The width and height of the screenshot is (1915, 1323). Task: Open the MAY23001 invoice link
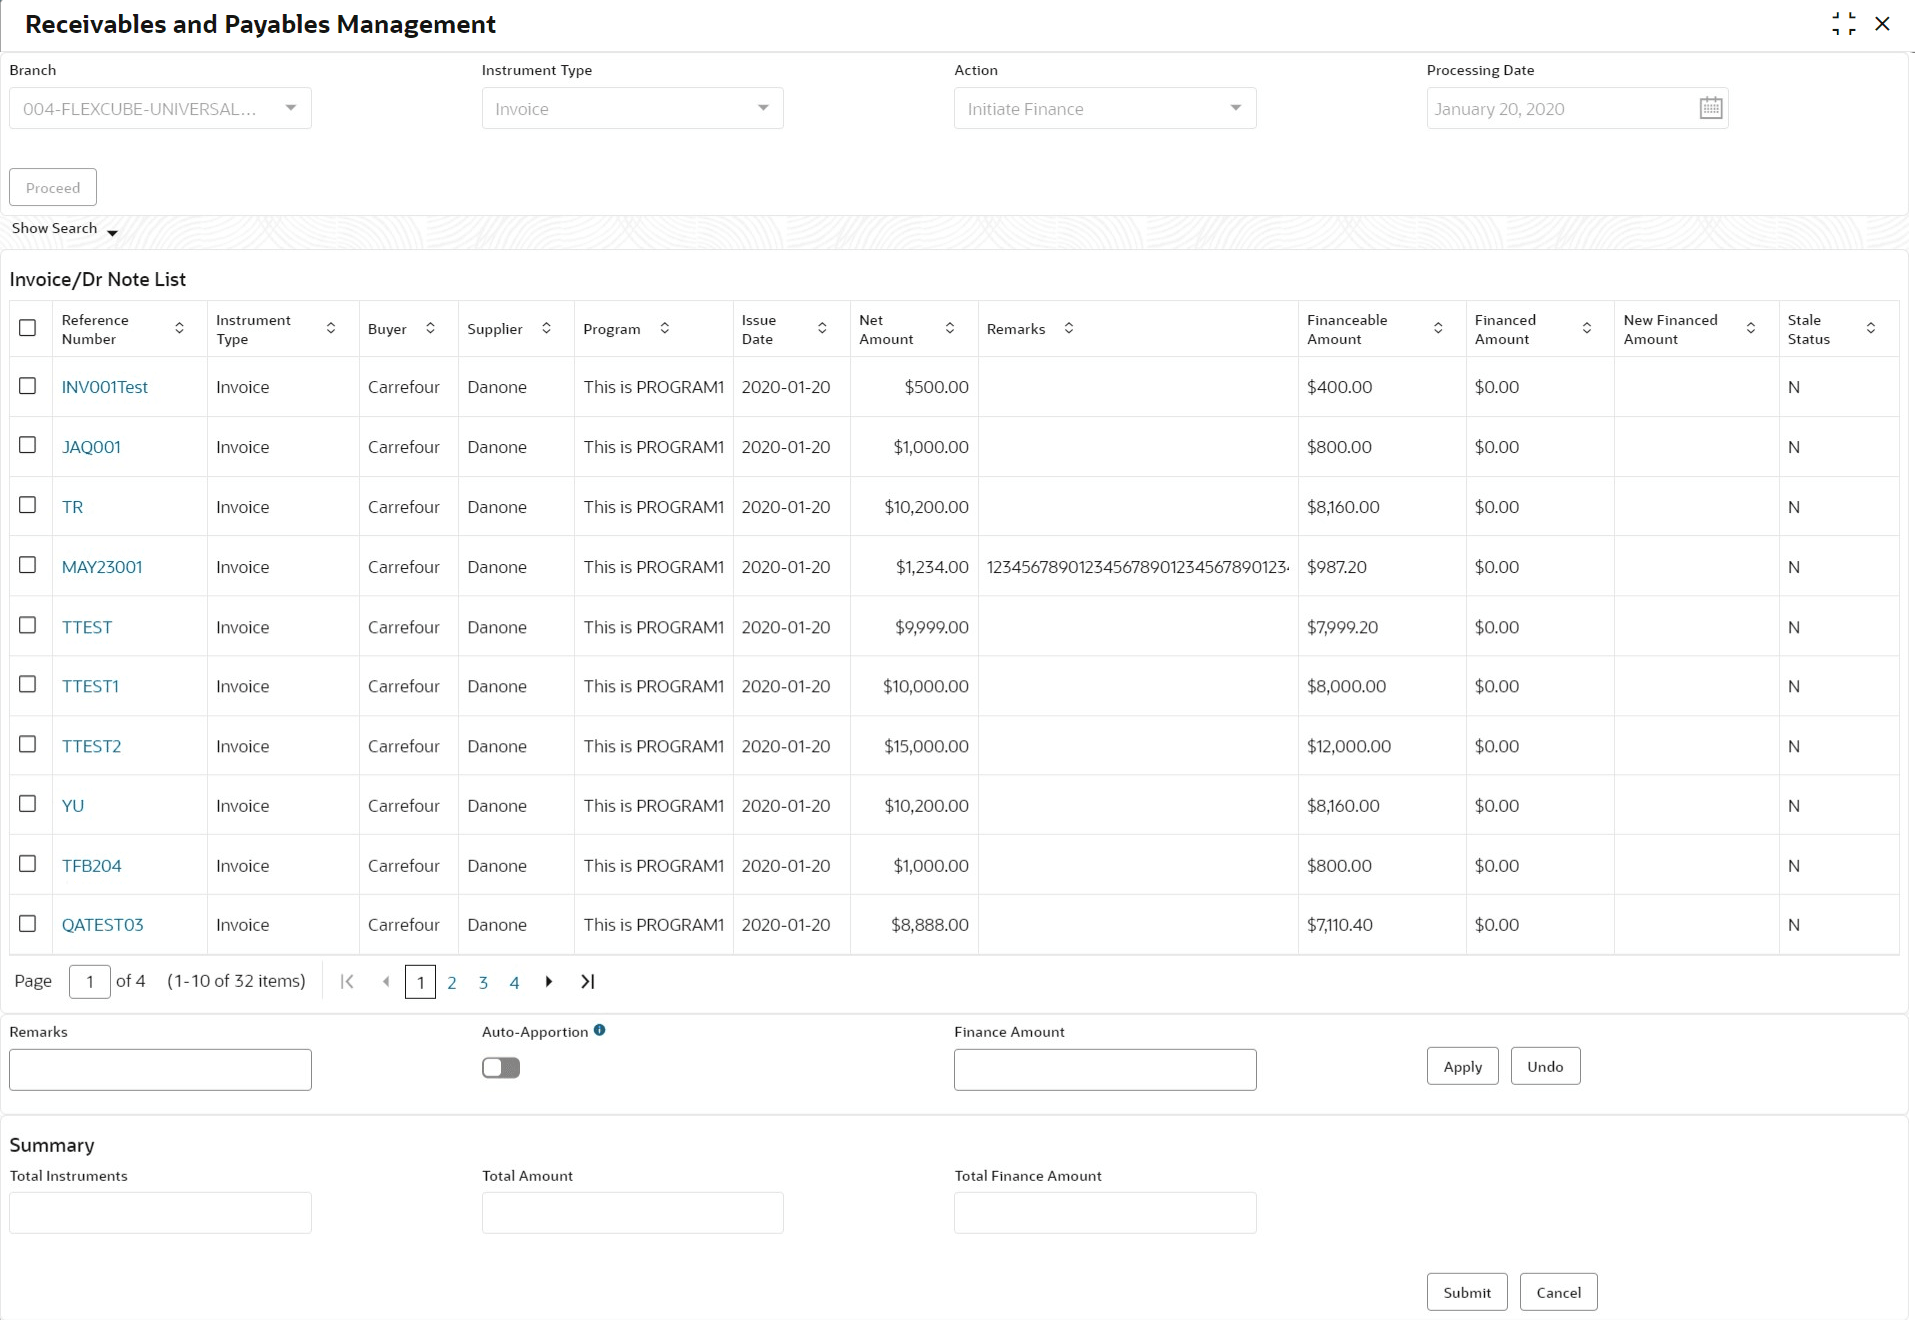point(102,567)
